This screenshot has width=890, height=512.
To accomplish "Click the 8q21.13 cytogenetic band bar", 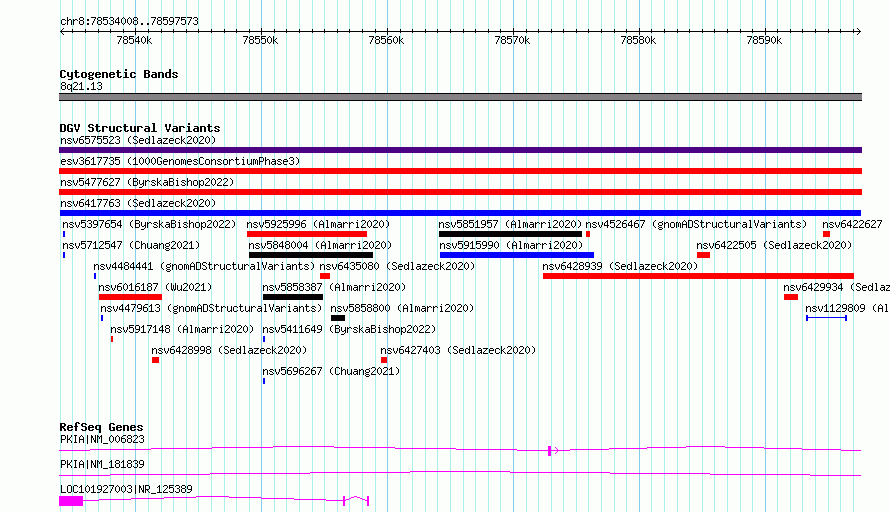I will (x=460, y=97).
